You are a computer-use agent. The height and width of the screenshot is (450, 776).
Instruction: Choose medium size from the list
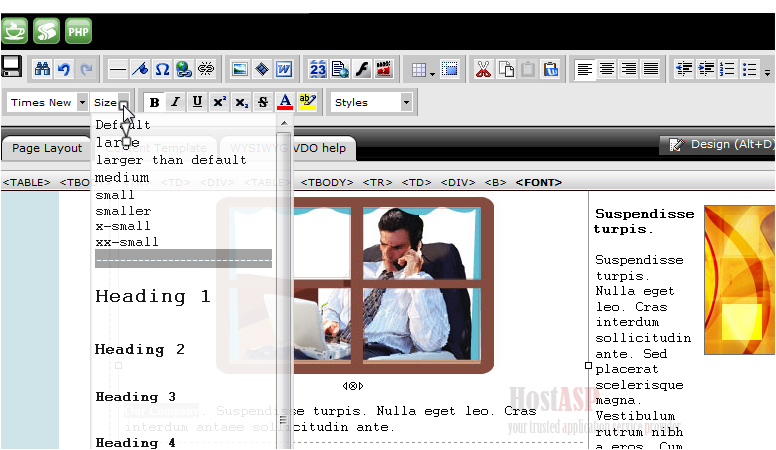pos(122,177)
